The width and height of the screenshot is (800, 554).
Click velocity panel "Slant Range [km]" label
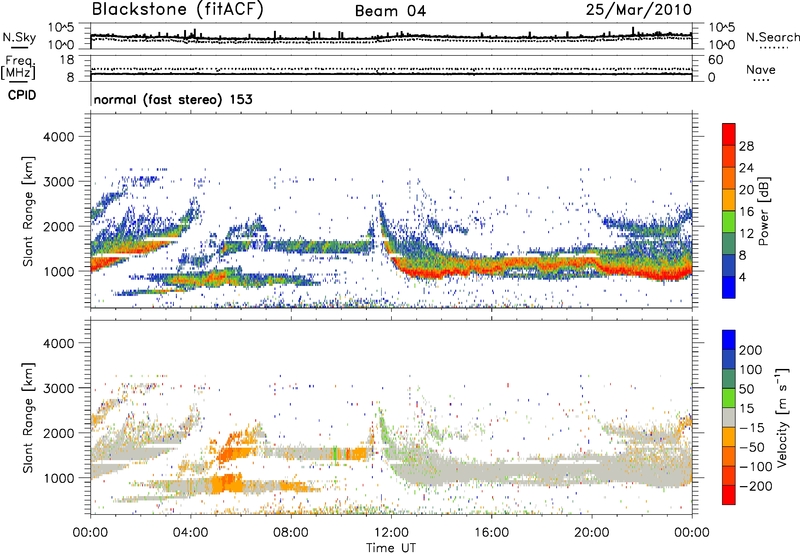(x=28, y=418)
